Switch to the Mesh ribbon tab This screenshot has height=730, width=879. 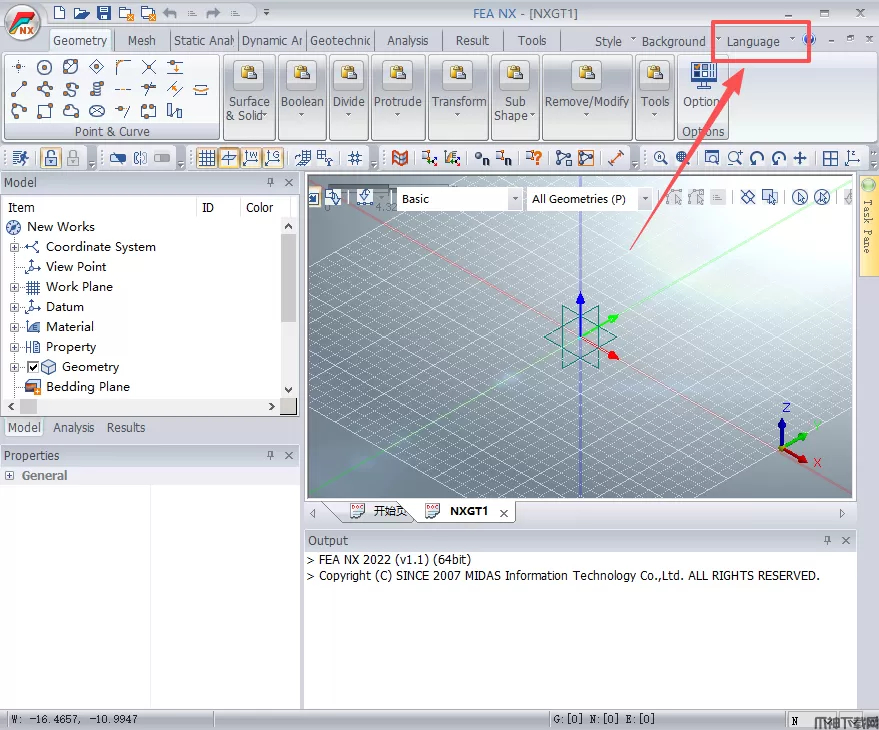(x=141, y=41)
